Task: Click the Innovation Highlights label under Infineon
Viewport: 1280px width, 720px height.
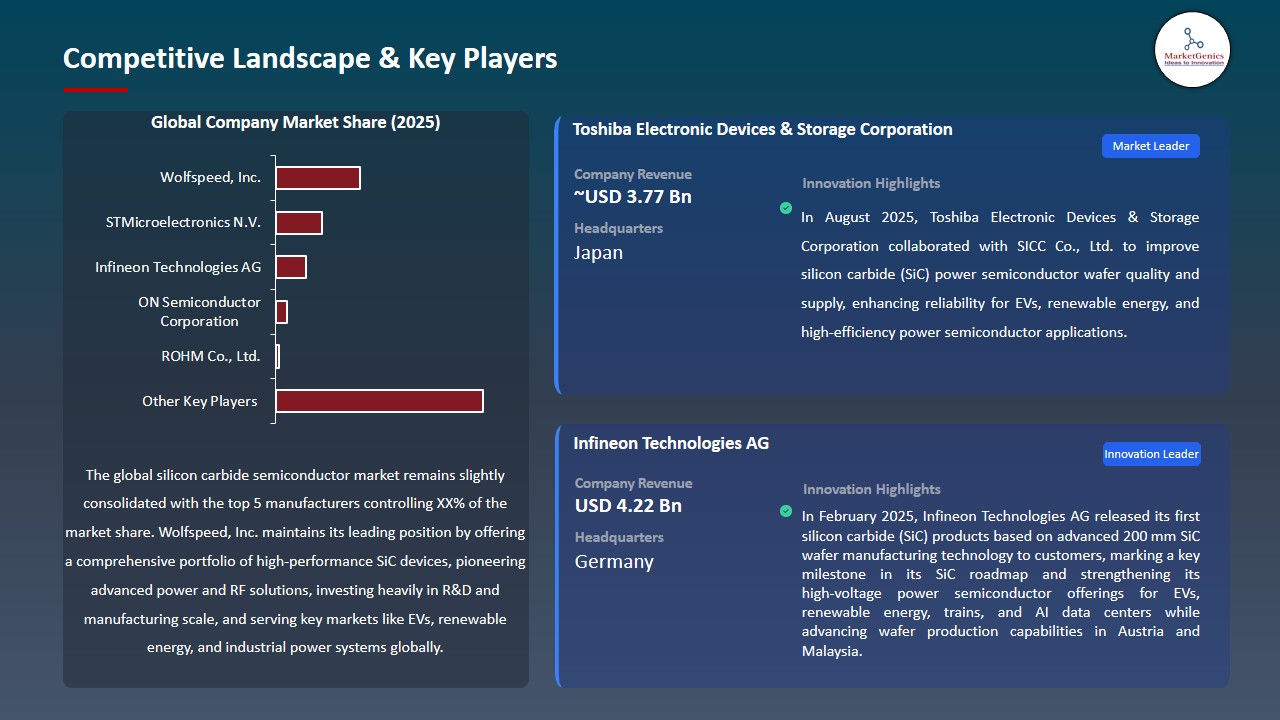Action: click(870, 489)
